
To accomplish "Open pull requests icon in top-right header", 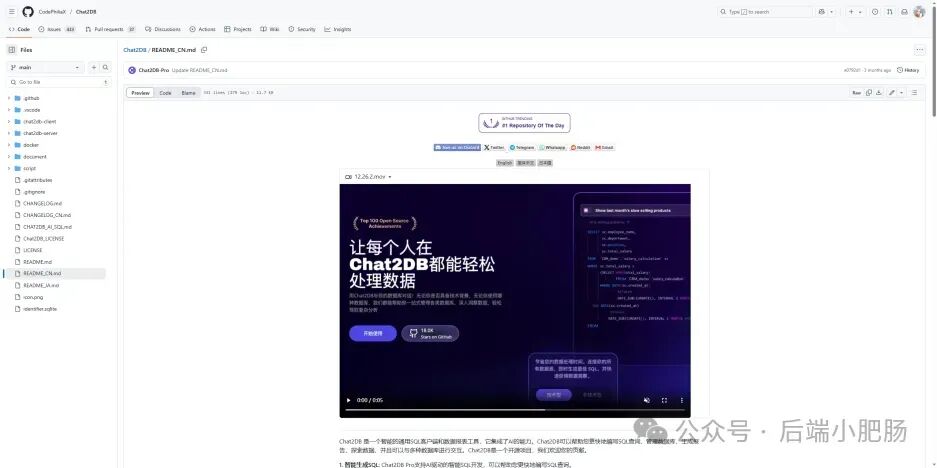I will [890, 11].
